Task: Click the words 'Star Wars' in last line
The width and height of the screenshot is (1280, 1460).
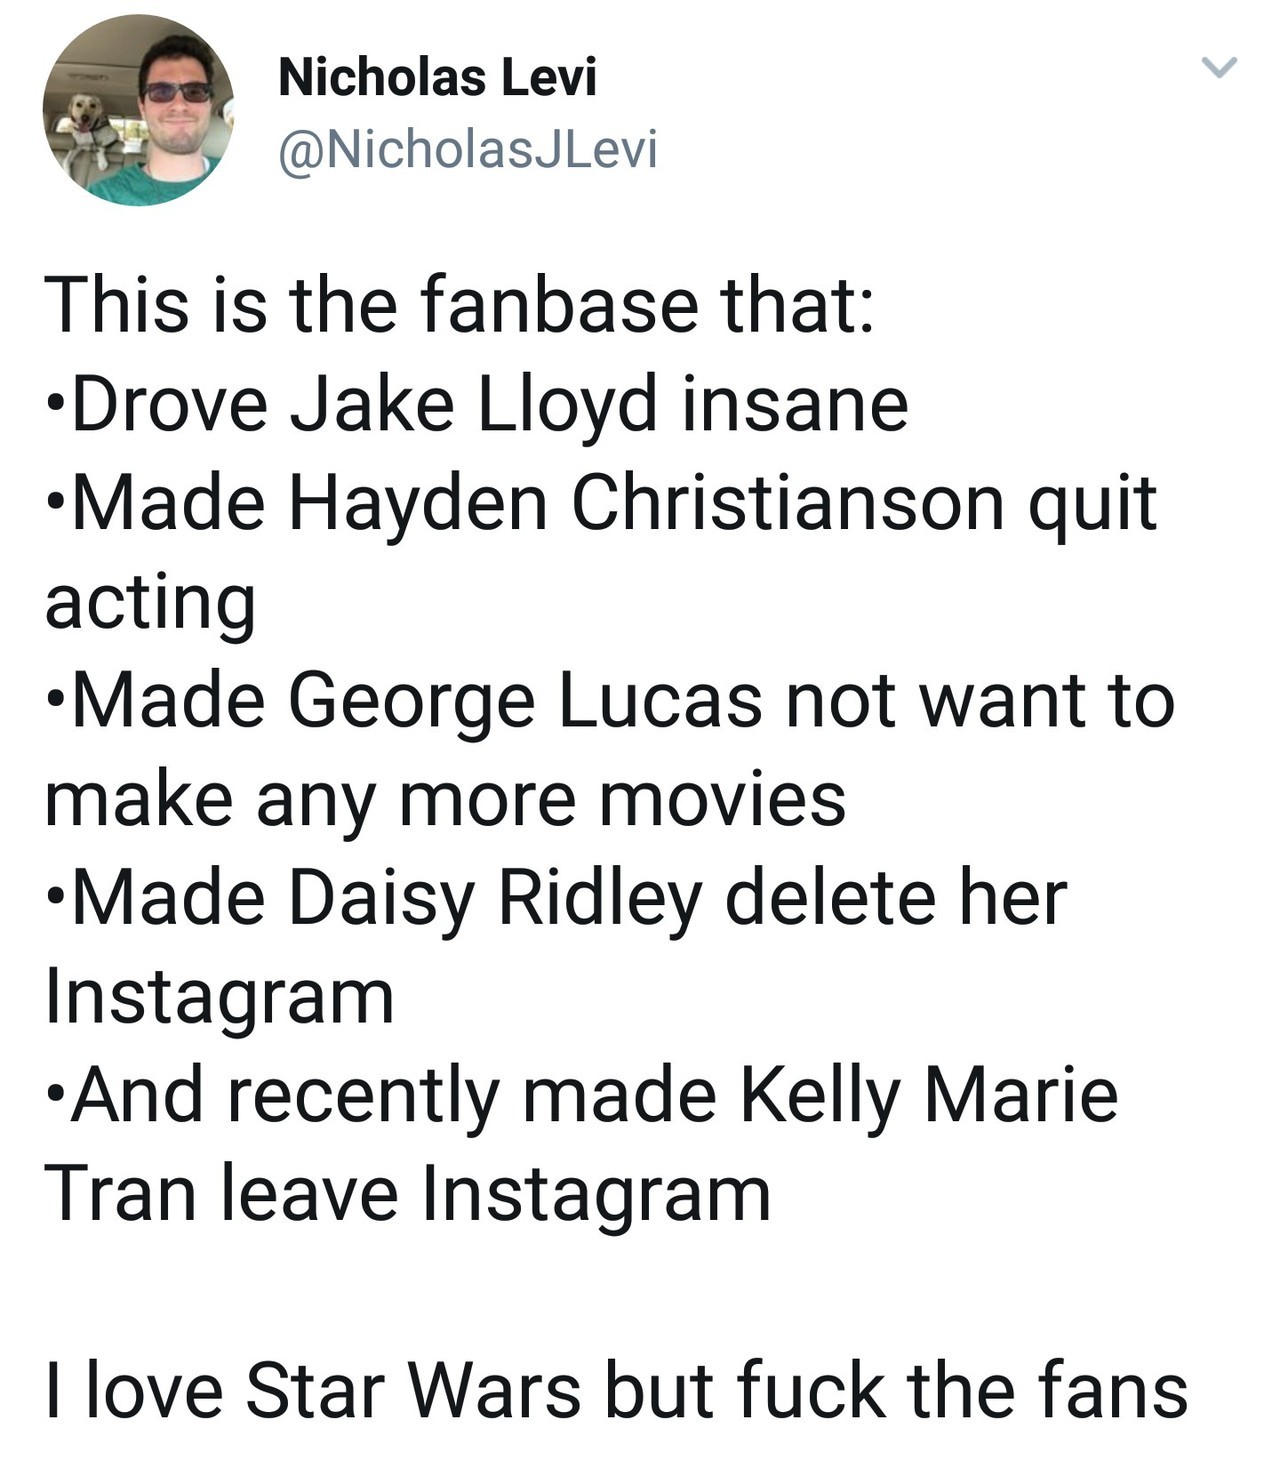Action: coord(412,1390)
